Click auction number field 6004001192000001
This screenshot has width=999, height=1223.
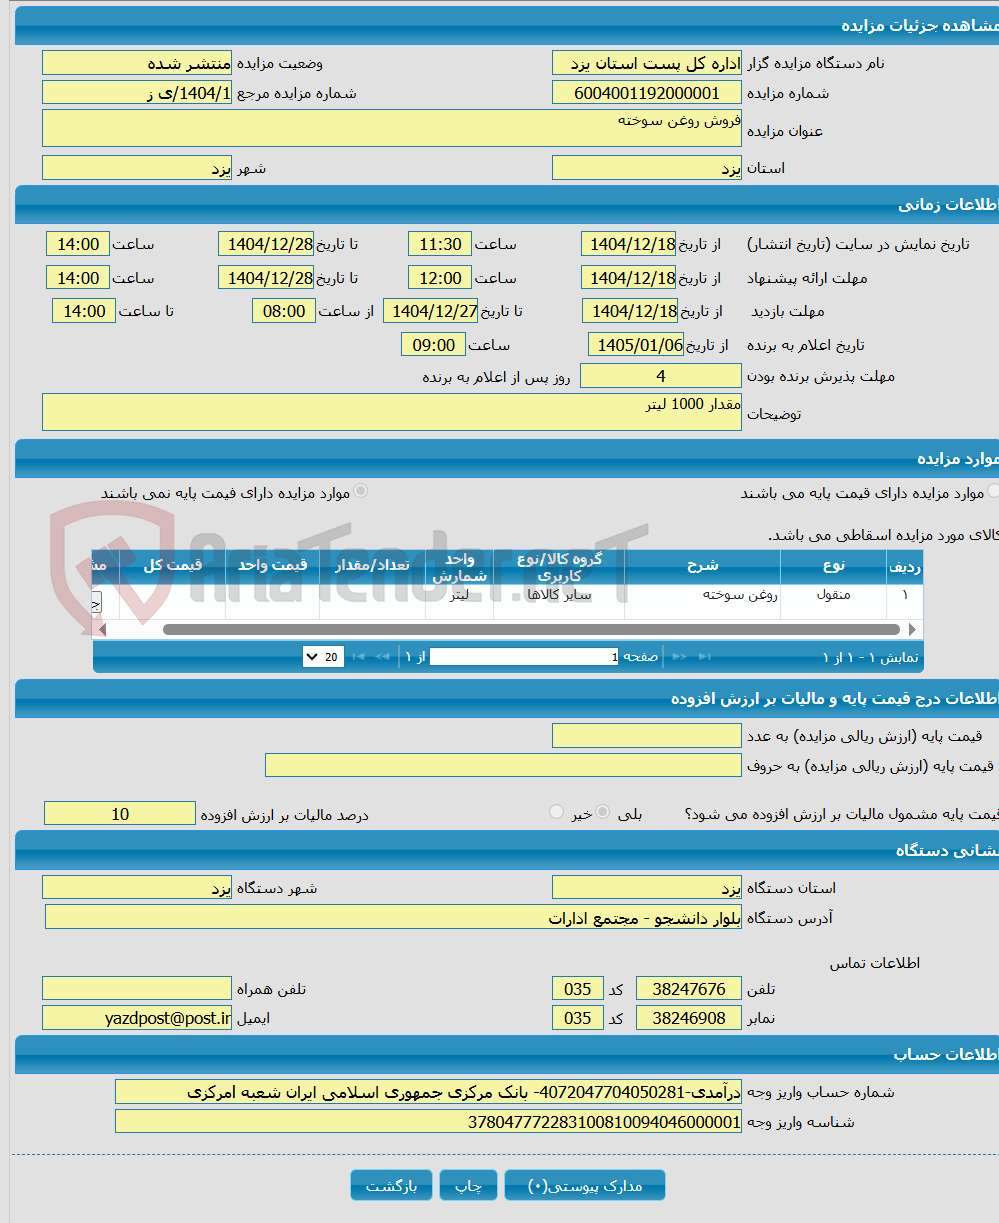point(647,93)
